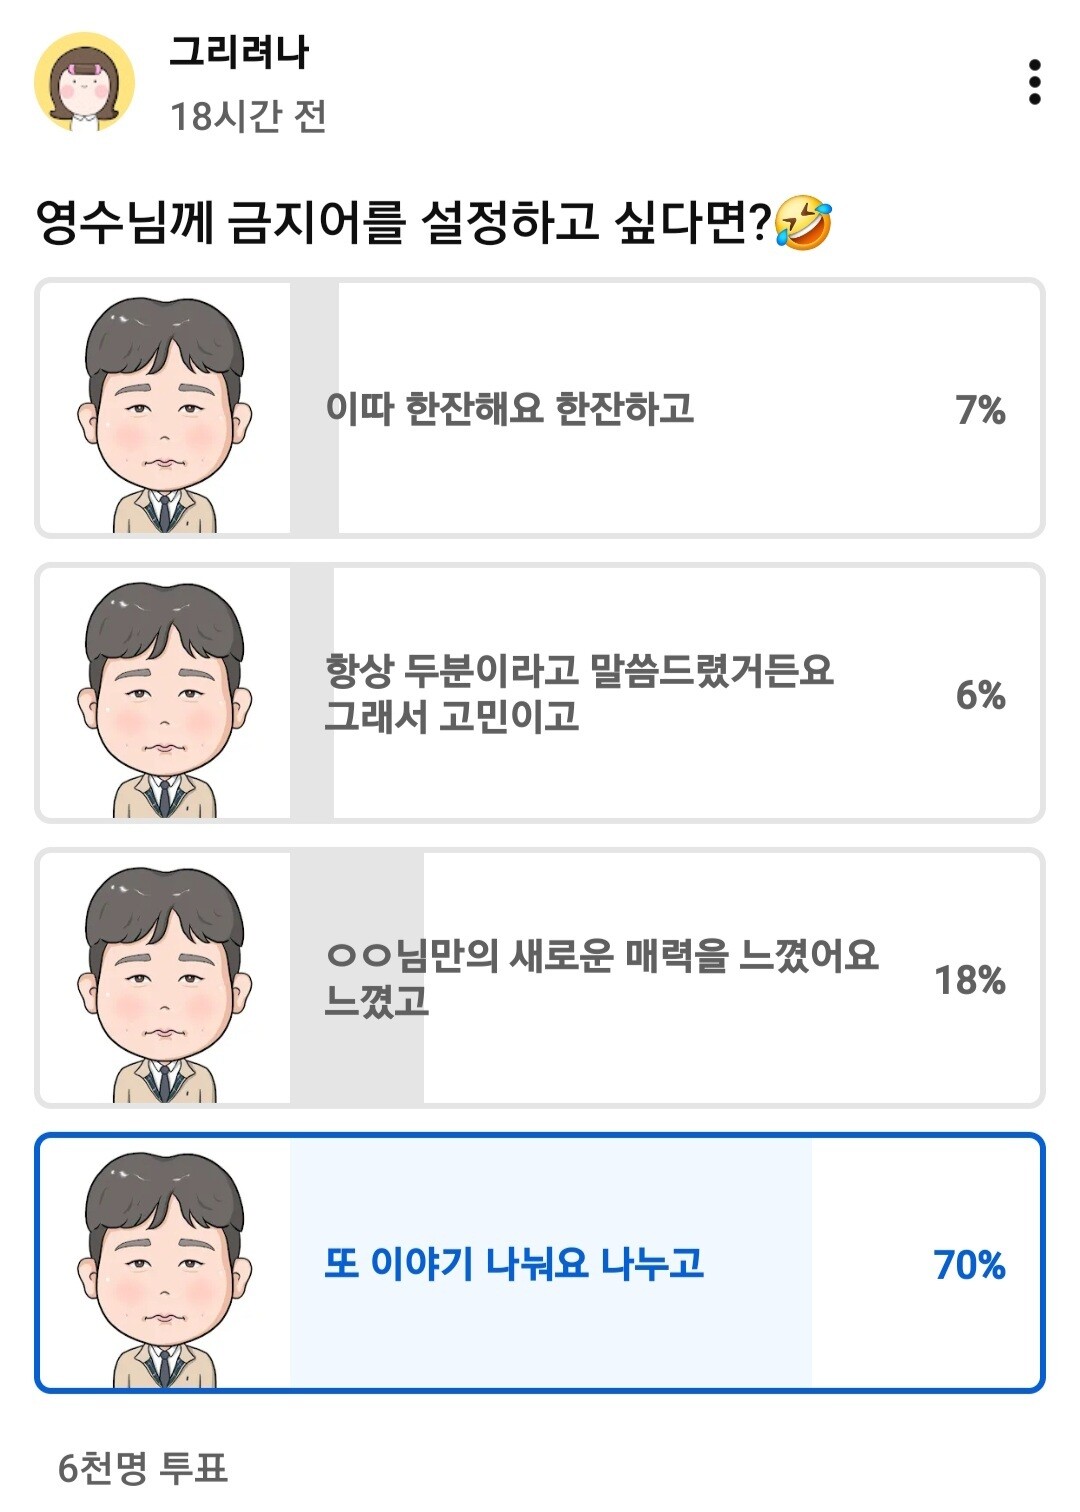Click the '6천명 투표' vote count

coord(143,1468)
